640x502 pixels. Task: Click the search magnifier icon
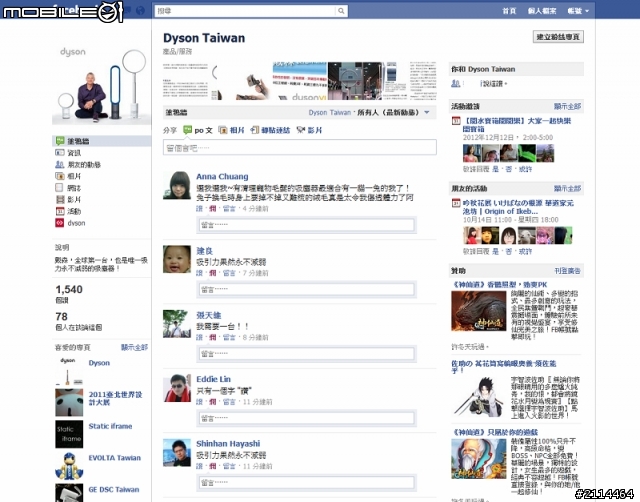click(341, 11)
